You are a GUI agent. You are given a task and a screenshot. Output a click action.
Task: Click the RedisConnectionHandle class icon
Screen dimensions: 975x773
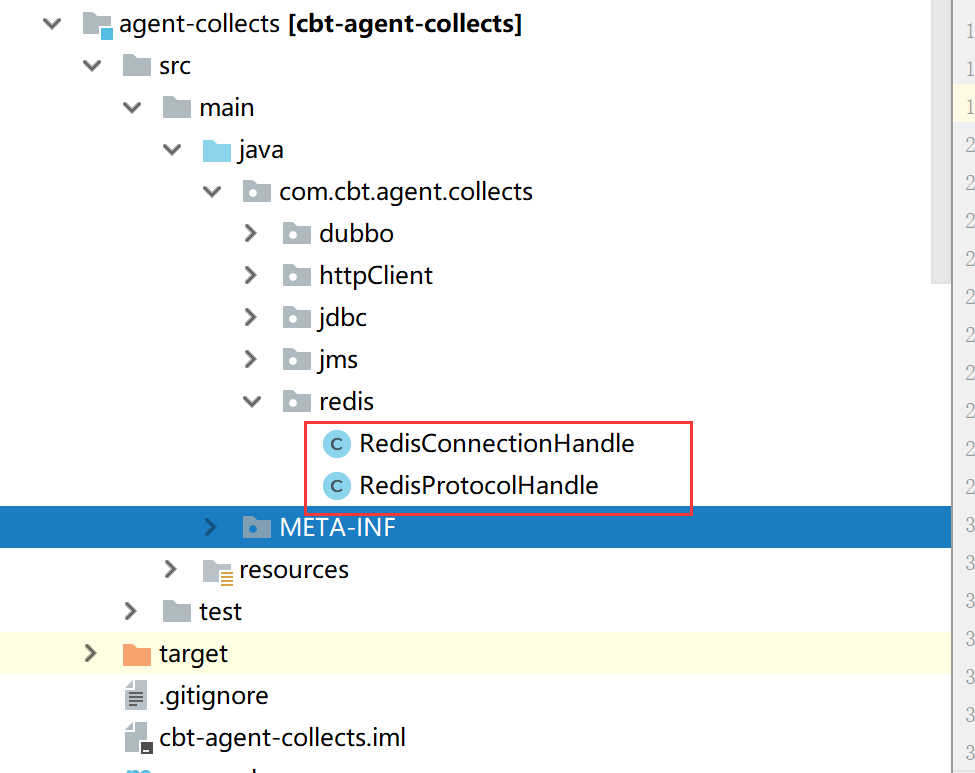tap(337, 444)
